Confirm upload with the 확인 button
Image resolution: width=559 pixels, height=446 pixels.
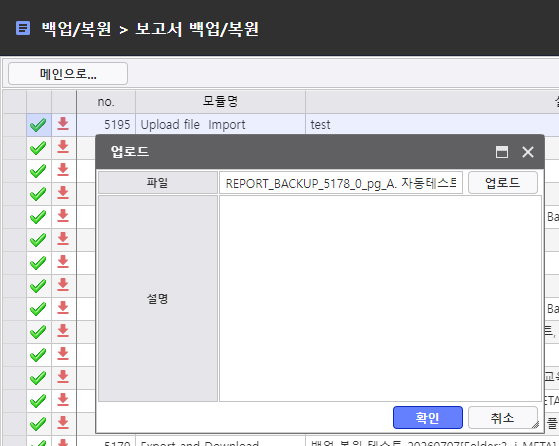[x=428, y=417]
